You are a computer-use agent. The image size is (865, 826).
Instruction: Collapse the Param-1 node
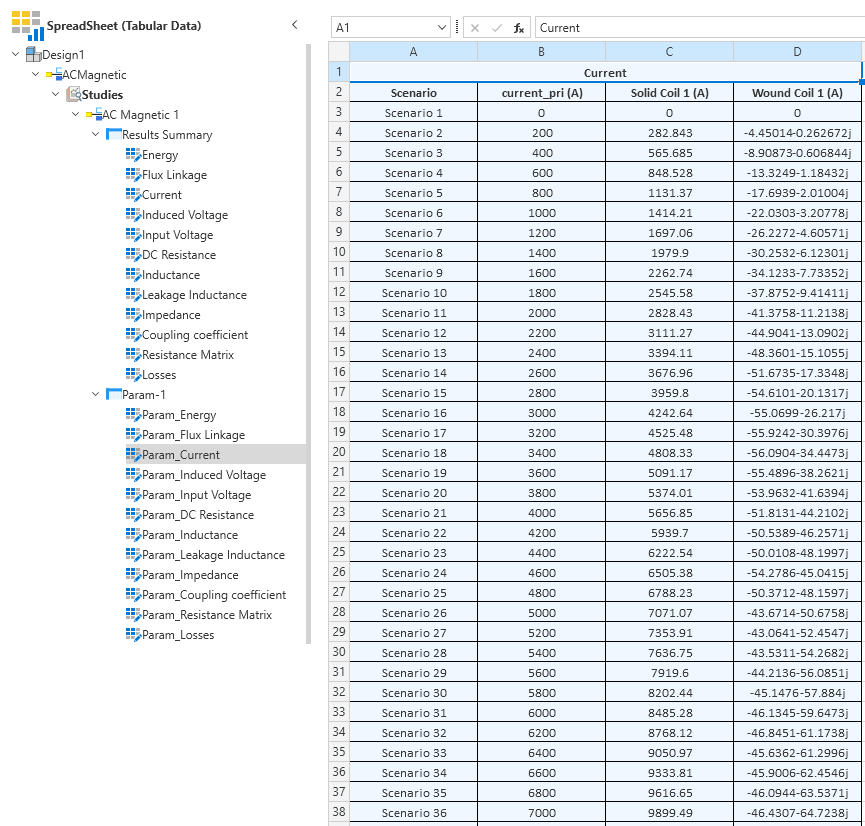(x=95, y=394)
